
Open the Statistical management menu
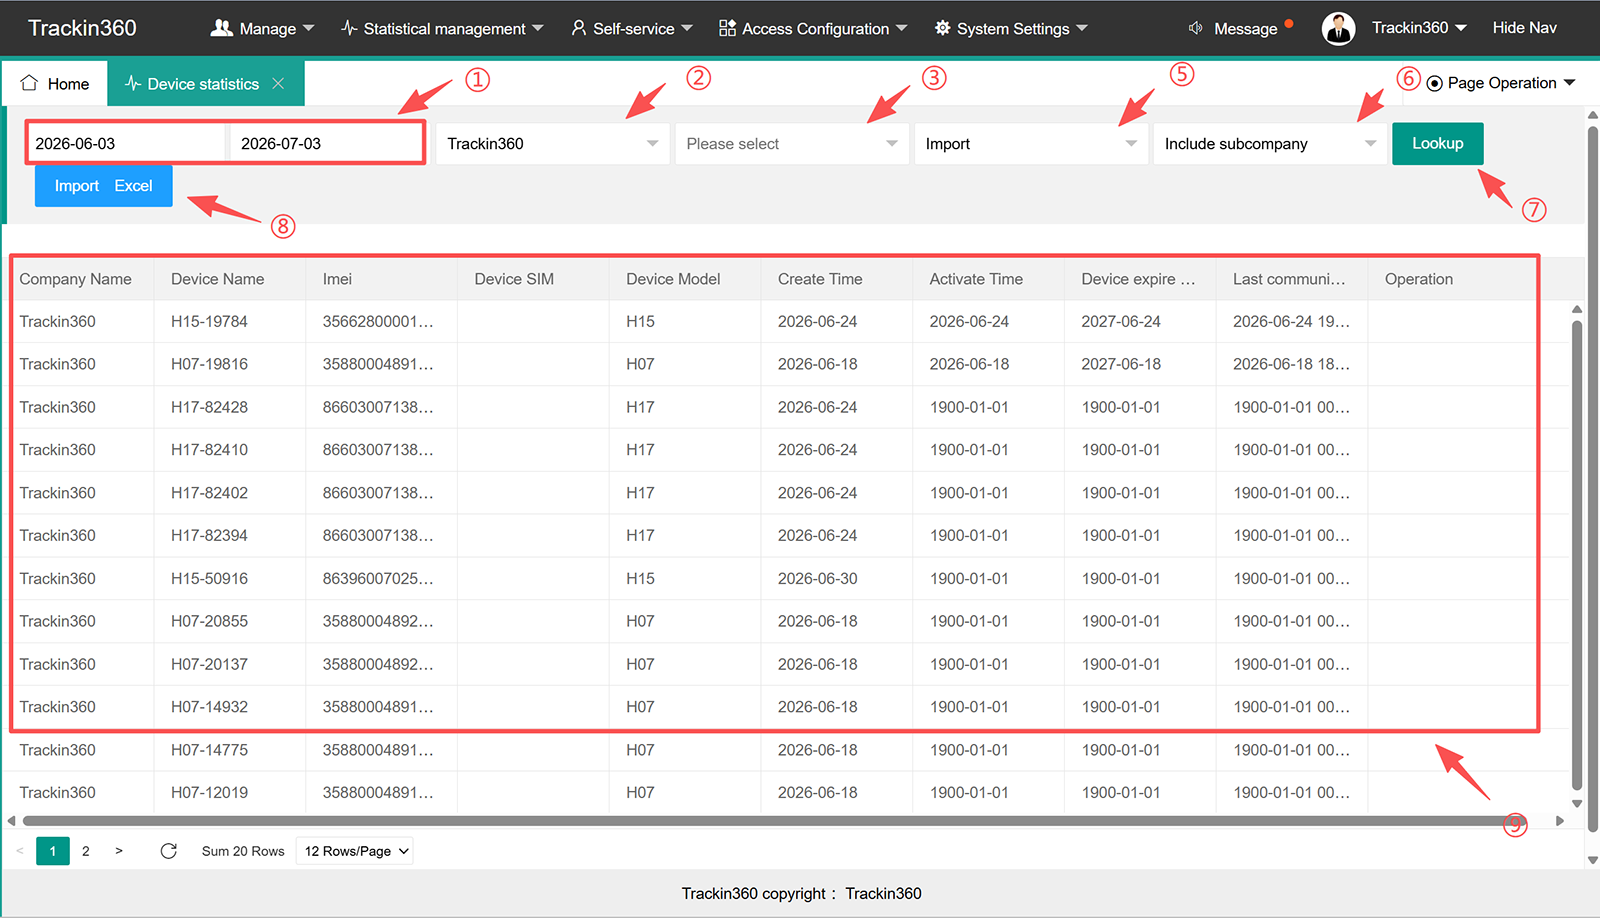pyautogui.click(x=442, y=28)
